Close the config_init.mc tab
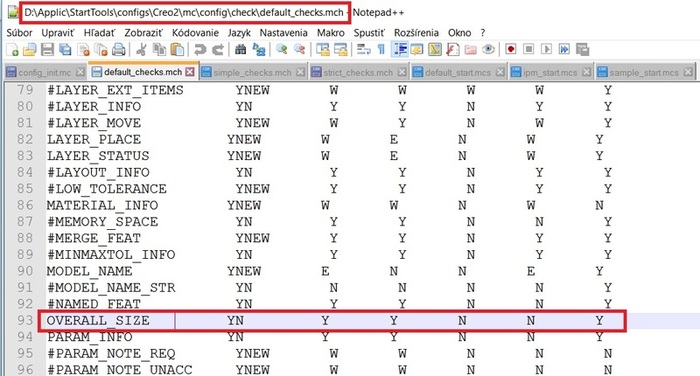This screenshot has width=700, height=376. [80, 72]
